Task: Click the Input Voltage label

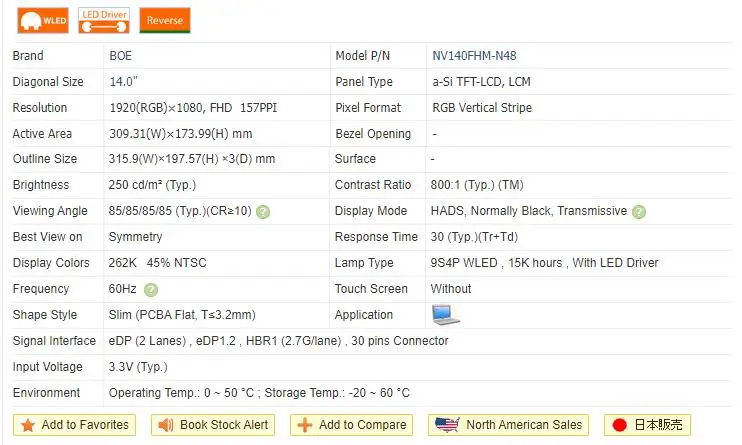Action: tap(47, 367)
